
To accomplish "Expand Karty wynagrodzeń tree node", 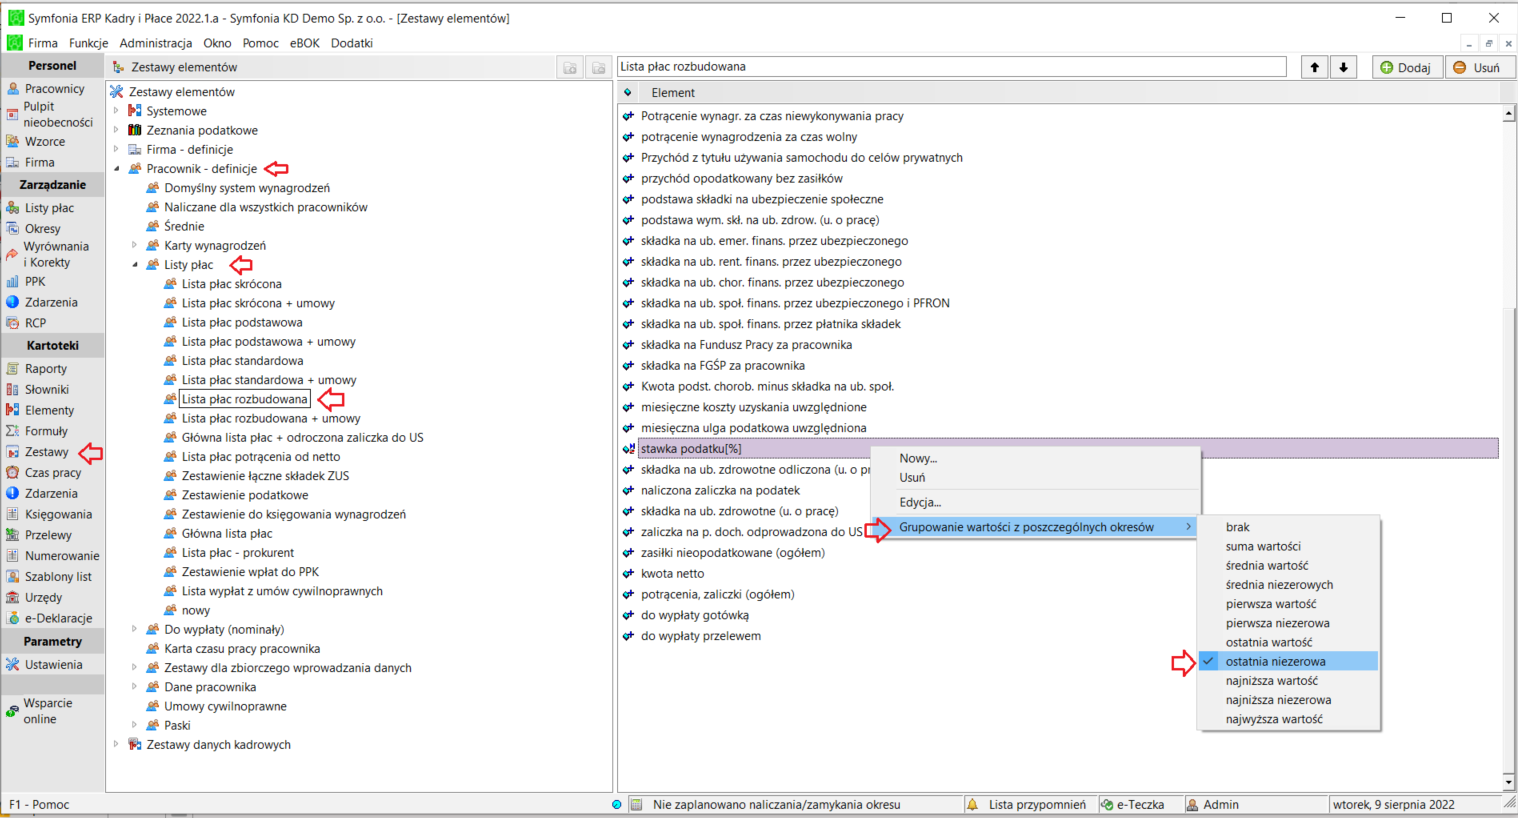I will (135, 245).
